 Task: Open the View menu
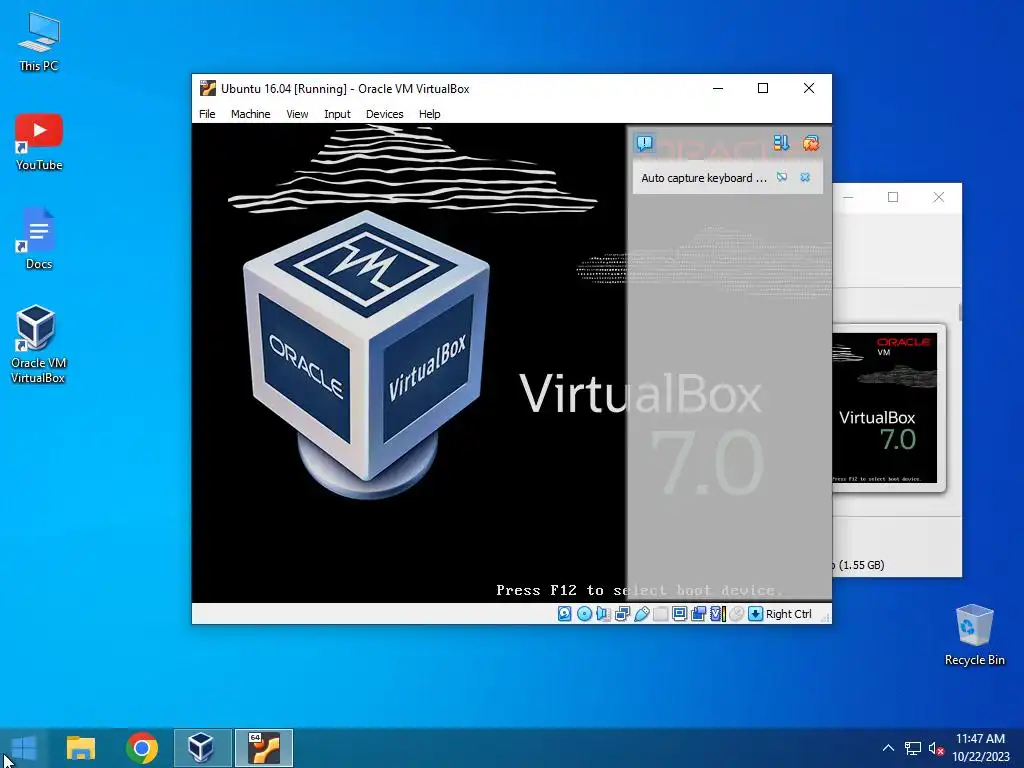(297, 114)
